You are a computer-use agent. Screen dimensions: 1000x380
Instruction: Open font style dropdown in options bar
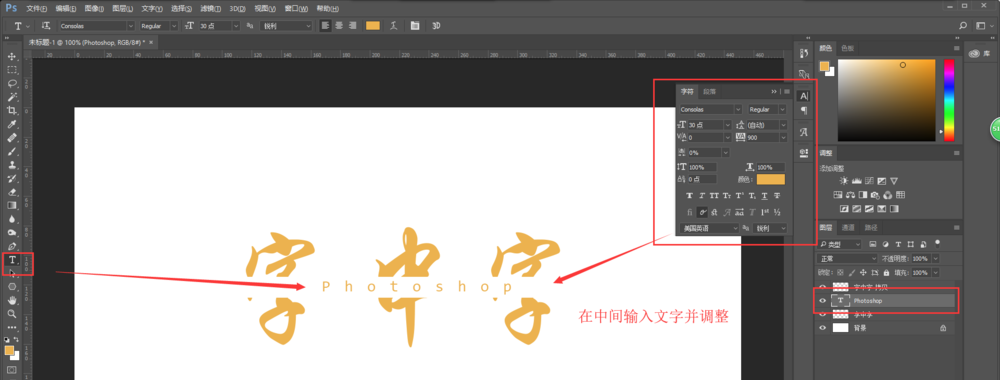(x=174, y=26)
